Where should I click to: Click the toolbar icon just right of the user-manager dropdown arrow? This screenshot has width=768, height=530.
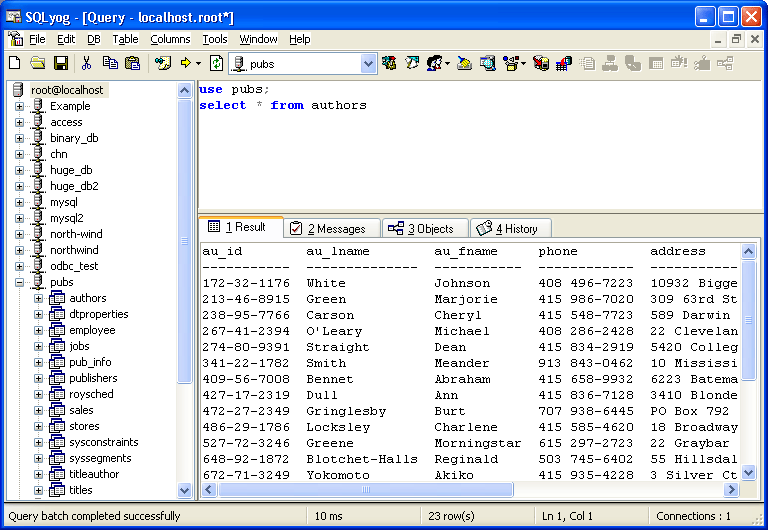point(464,63)
